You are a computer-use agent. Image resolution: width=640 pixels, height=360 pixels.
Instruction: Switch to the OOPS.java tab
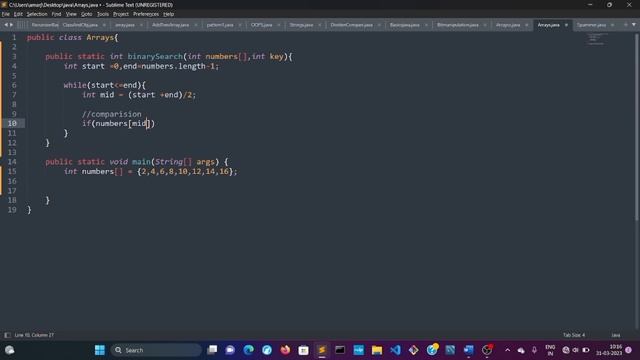[x=261, y=25]
